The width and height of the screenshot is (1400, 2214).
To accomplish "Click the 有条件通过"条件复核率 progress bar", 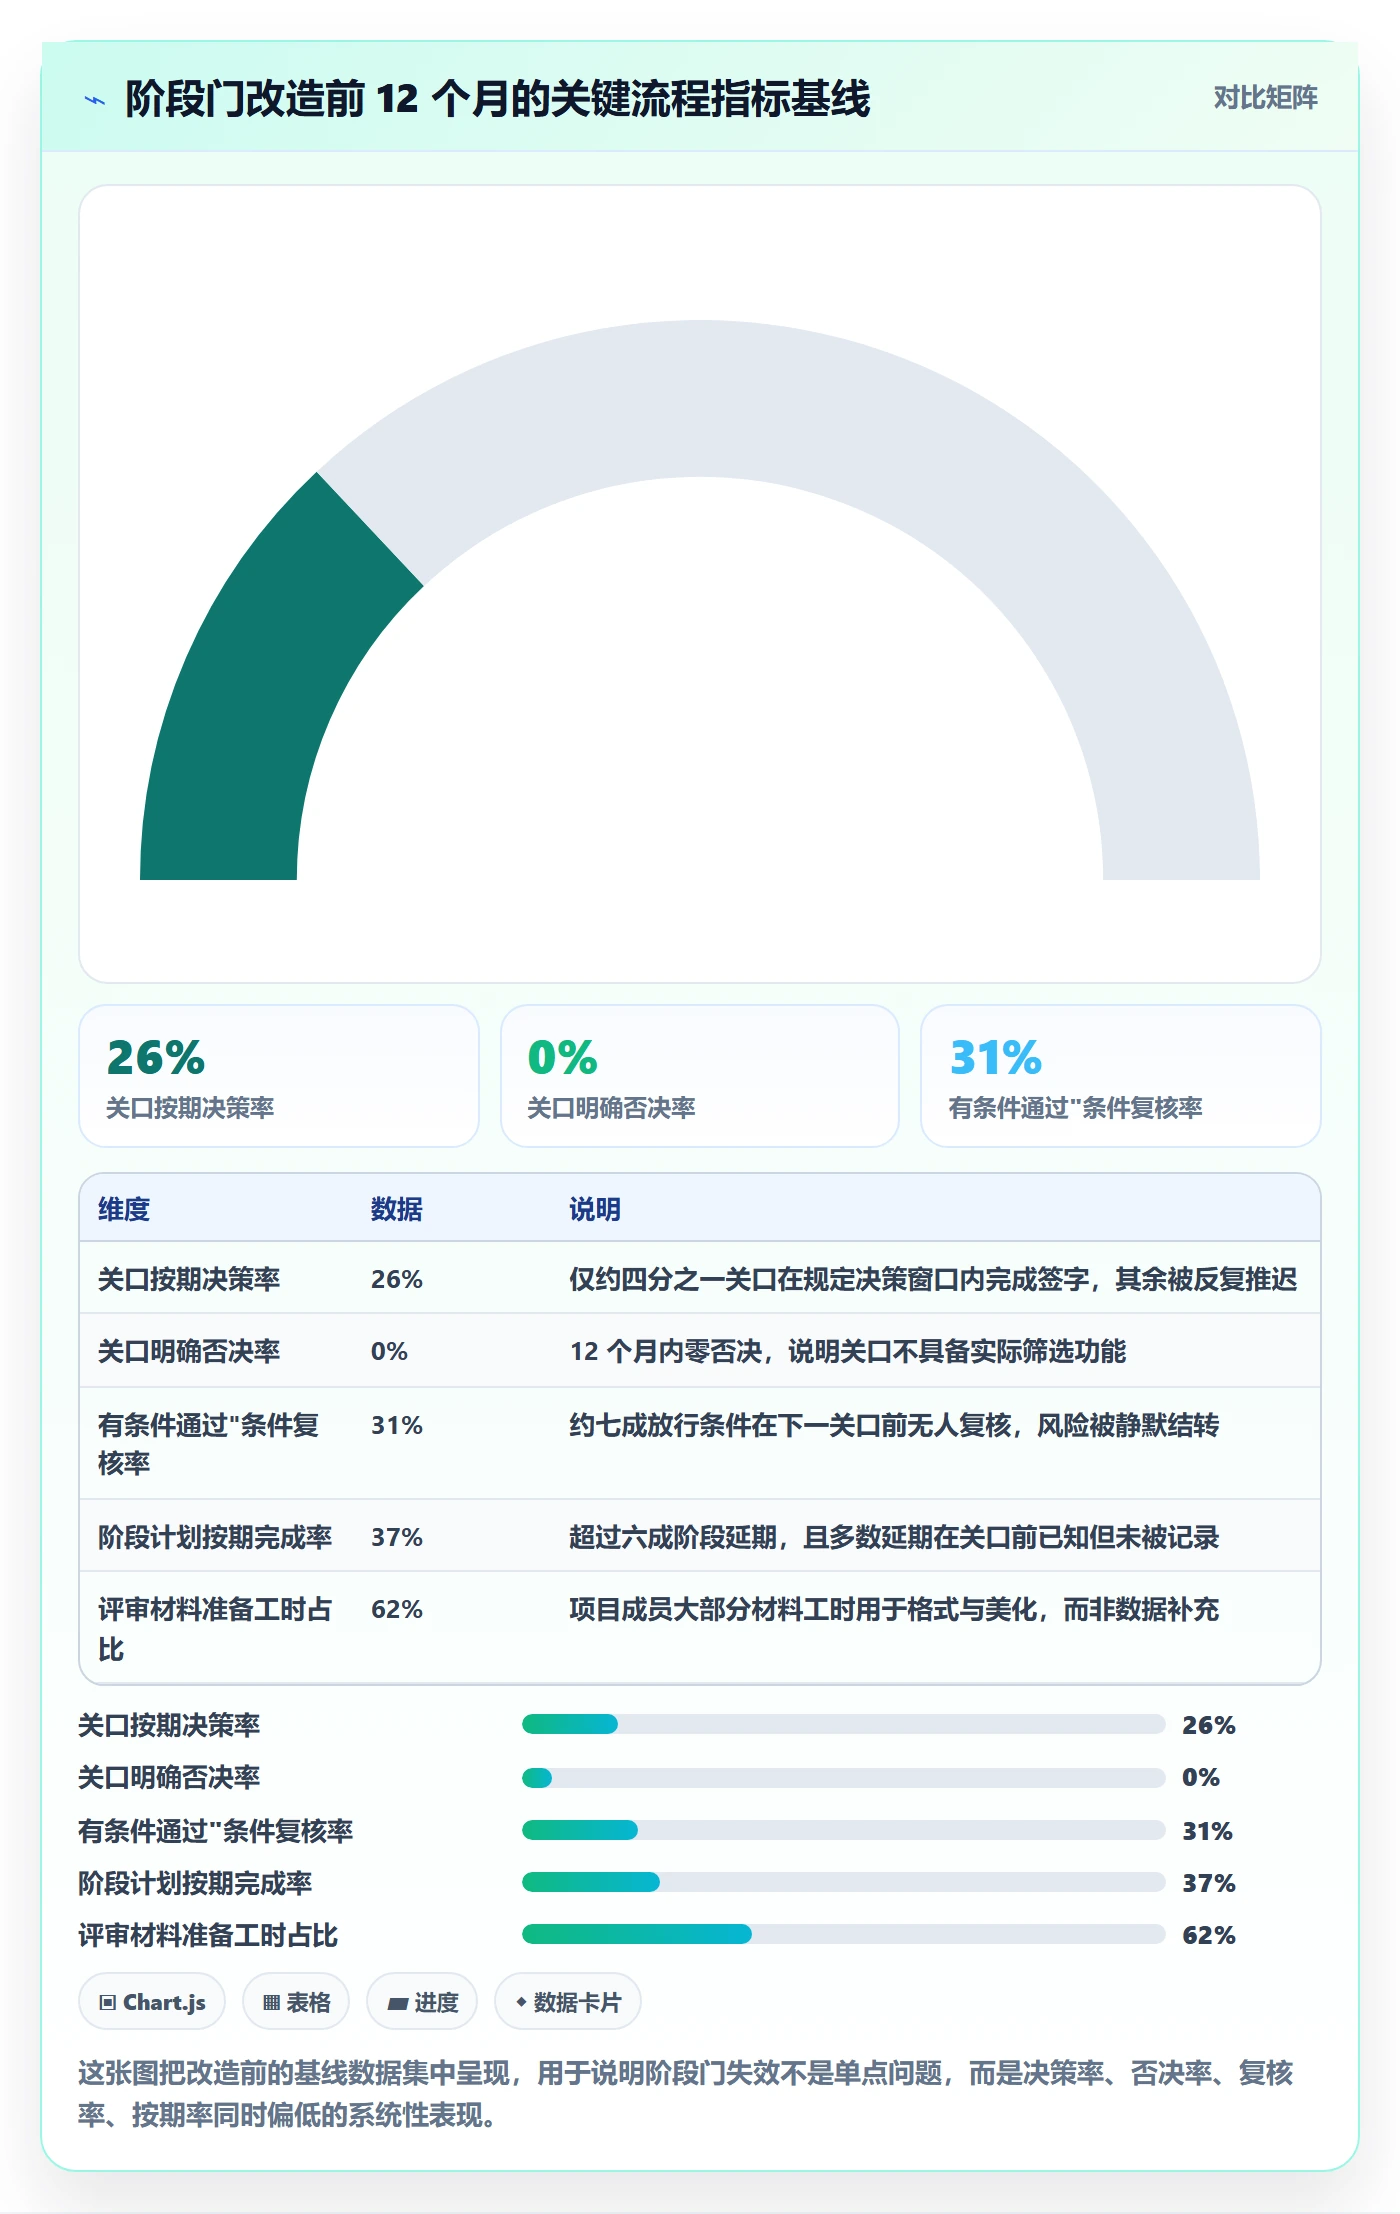I will (844, 1830).
